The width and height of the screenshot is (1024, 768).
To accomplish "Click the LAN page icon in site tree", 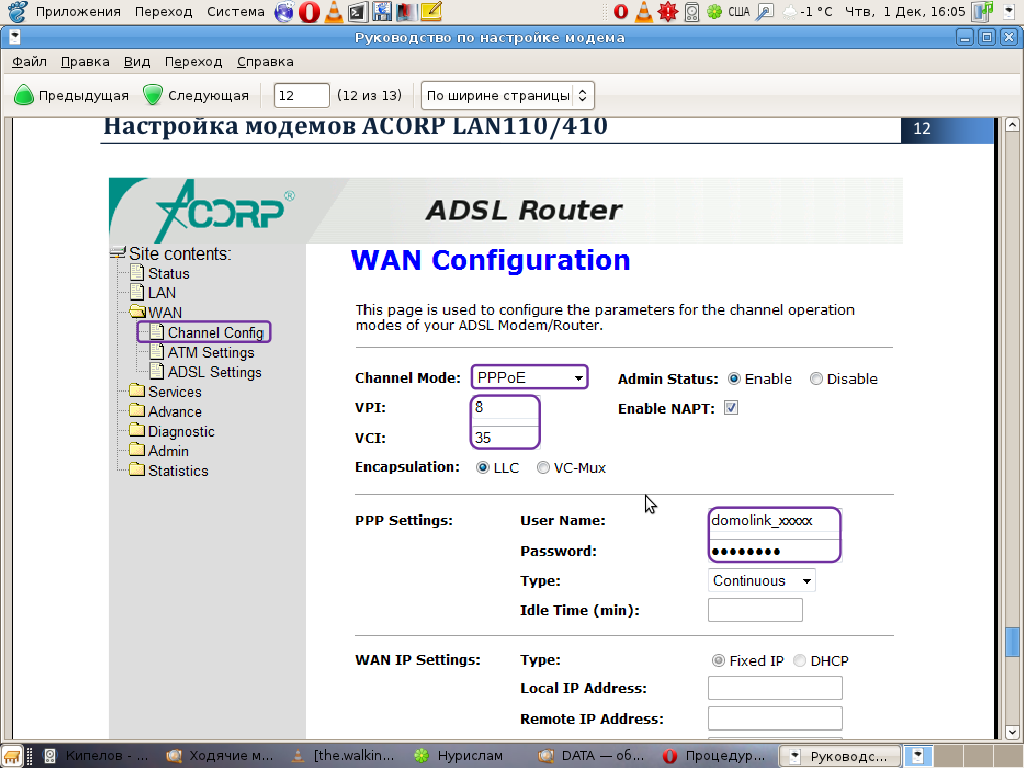I will (137, 291).
